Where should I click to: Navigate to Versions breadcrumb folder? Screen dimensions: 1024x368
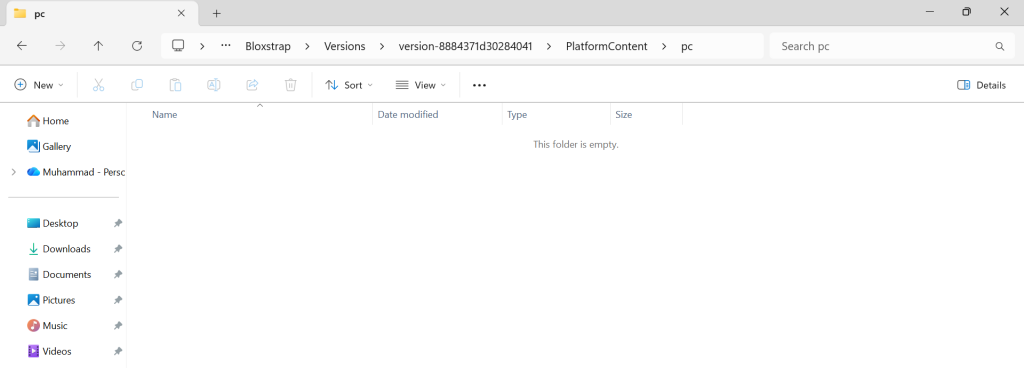pos(345,46)
